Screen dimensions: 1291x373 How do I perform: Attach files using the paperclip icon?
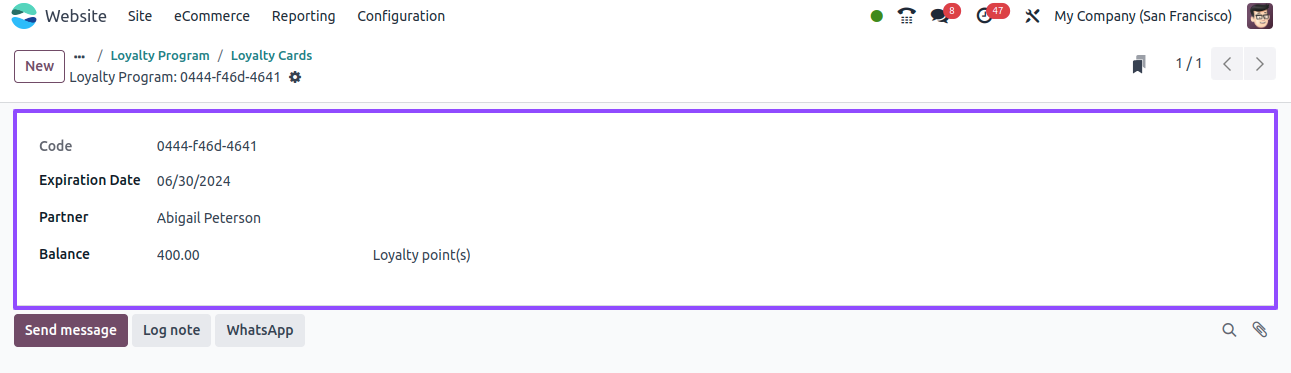click(x=1260, y=330)
